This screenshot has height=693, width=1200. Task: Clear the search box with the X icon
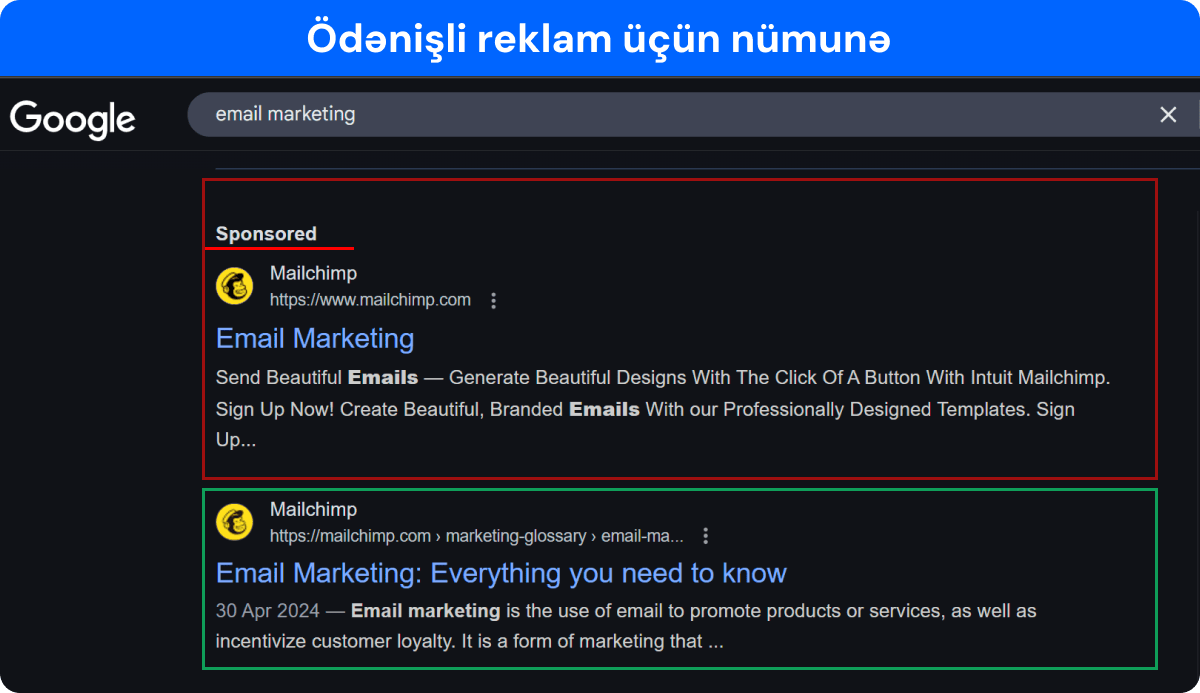click(1168, 115)
